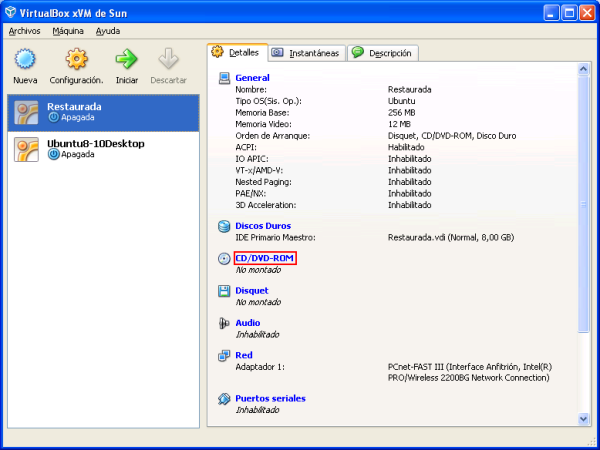Screen dimensions: 600x450
Task: Click the CD disc icon next to CD/DVD-ROM
Action: (x=224, y=259)
